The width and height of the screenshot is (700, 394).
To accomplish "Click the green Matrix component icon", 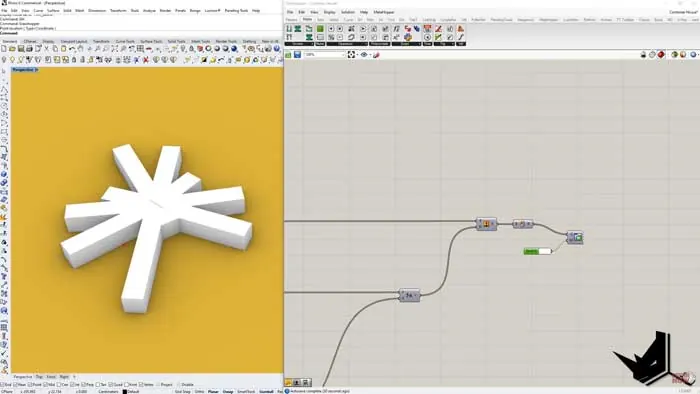I will [x=320, y=29].
